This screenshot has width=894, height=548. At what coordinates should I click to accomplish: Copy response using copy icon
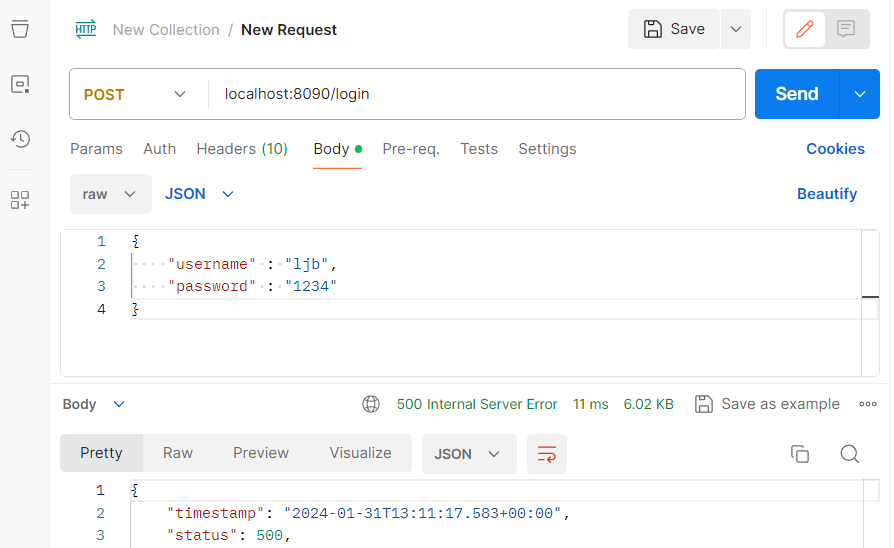tap(800, 454)
